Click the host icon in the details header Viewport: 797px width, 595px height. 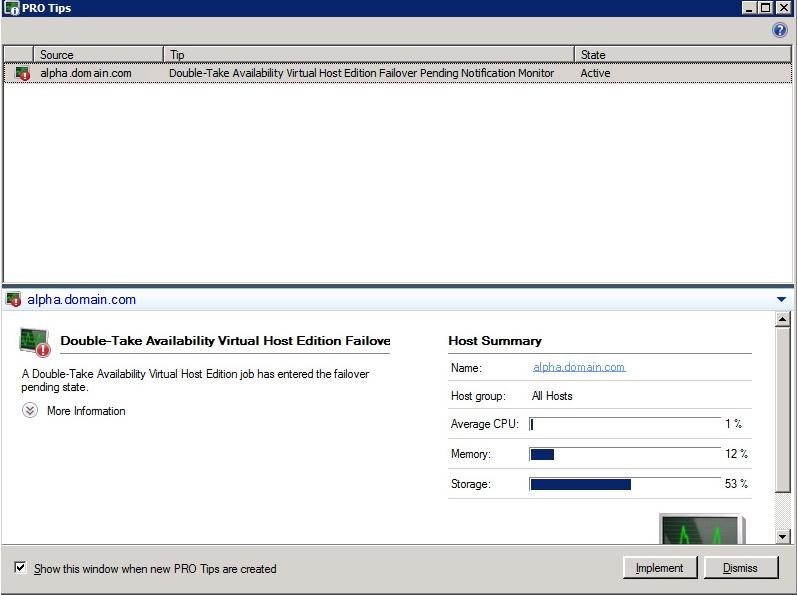pyautogui.click(x=13, y=300)
